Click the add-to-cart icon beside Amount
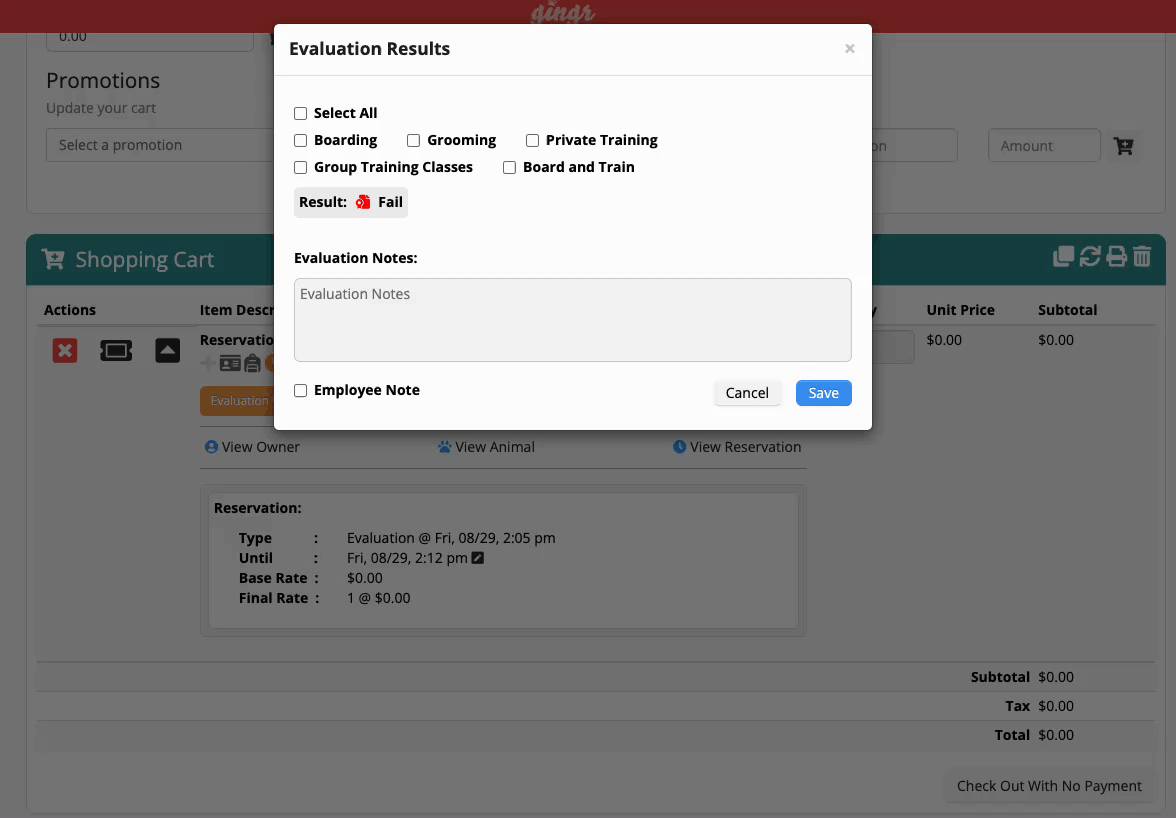Viewport: 1176px width, 818px height. (1124, 146)
